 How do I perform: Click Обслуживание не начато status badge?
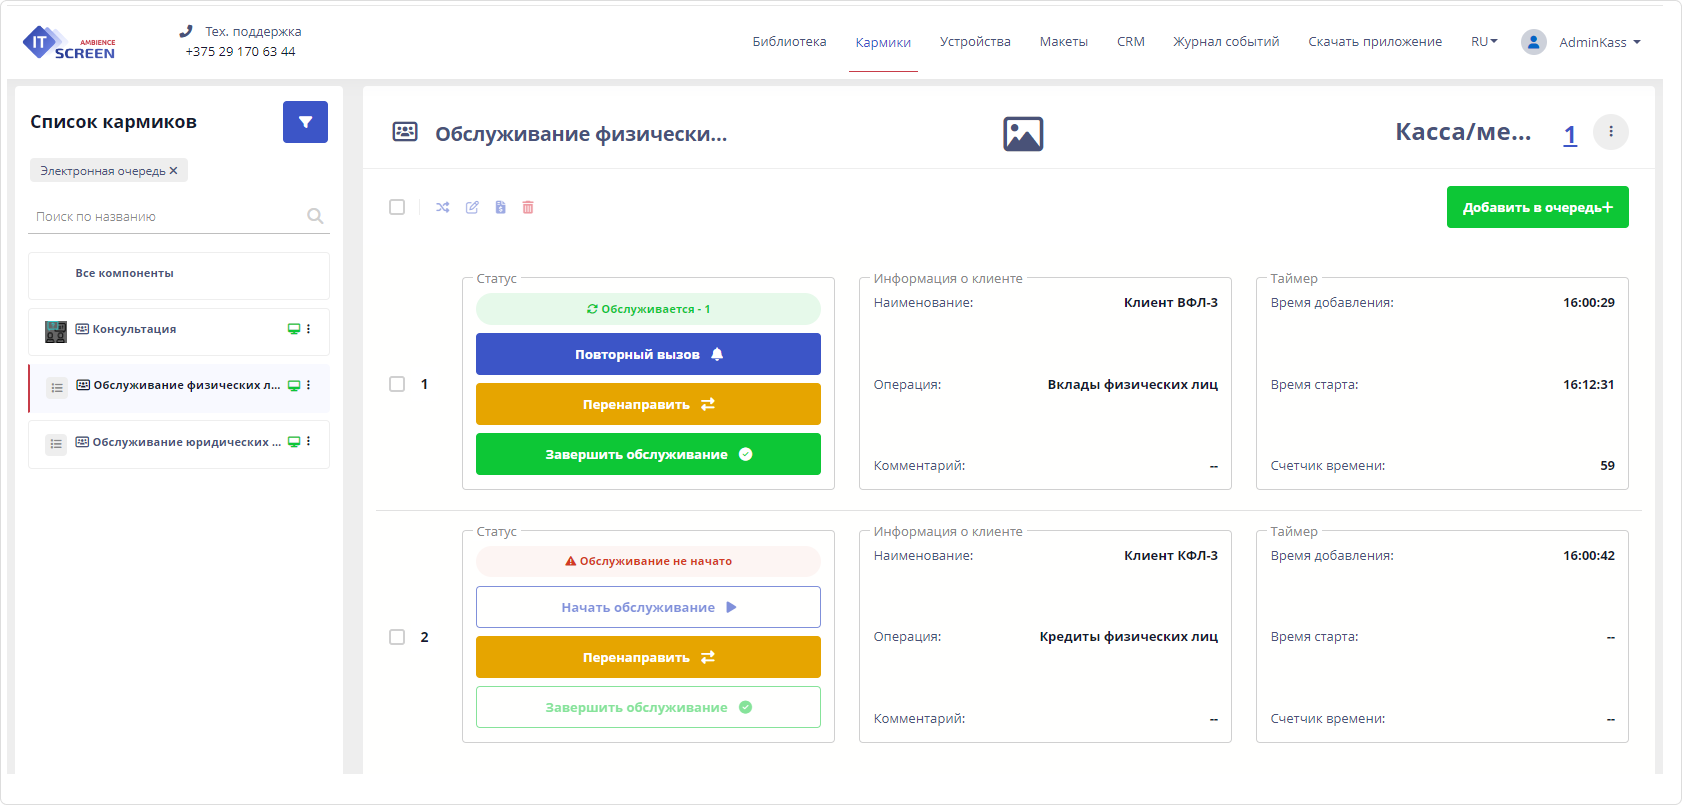[648, 561]
